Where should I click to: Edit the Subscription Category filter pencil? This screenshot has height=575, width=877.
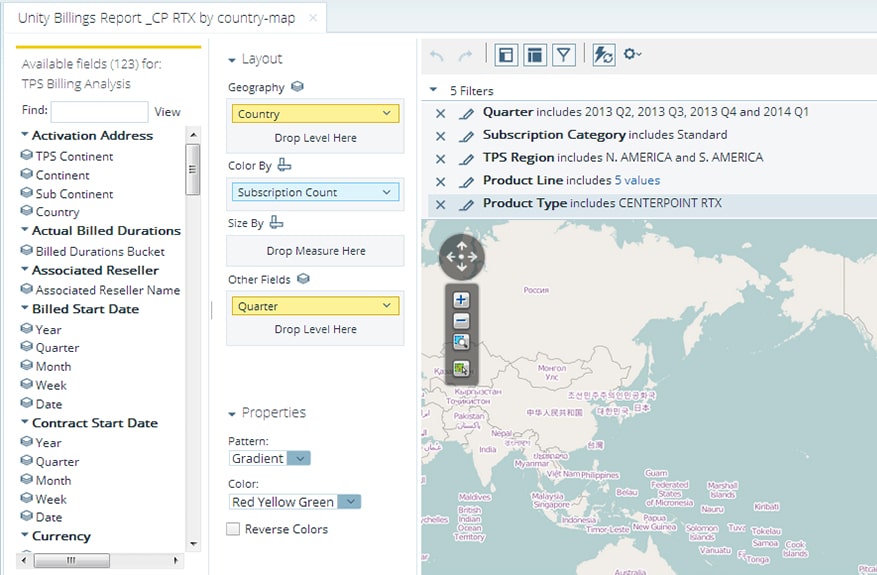[x=466, y=136]
